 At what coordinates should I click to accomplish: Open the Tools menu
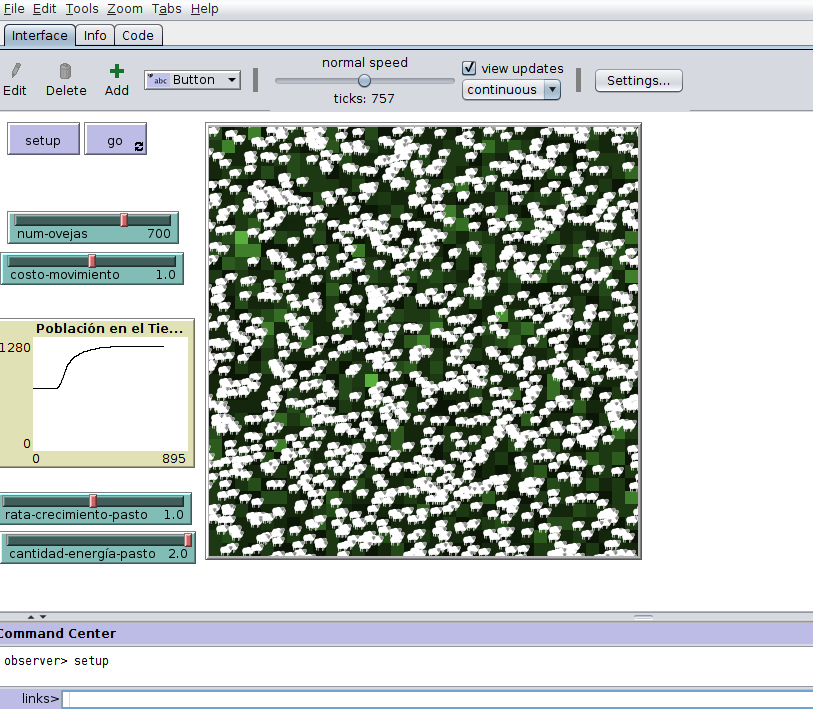(x=82, y=9)
